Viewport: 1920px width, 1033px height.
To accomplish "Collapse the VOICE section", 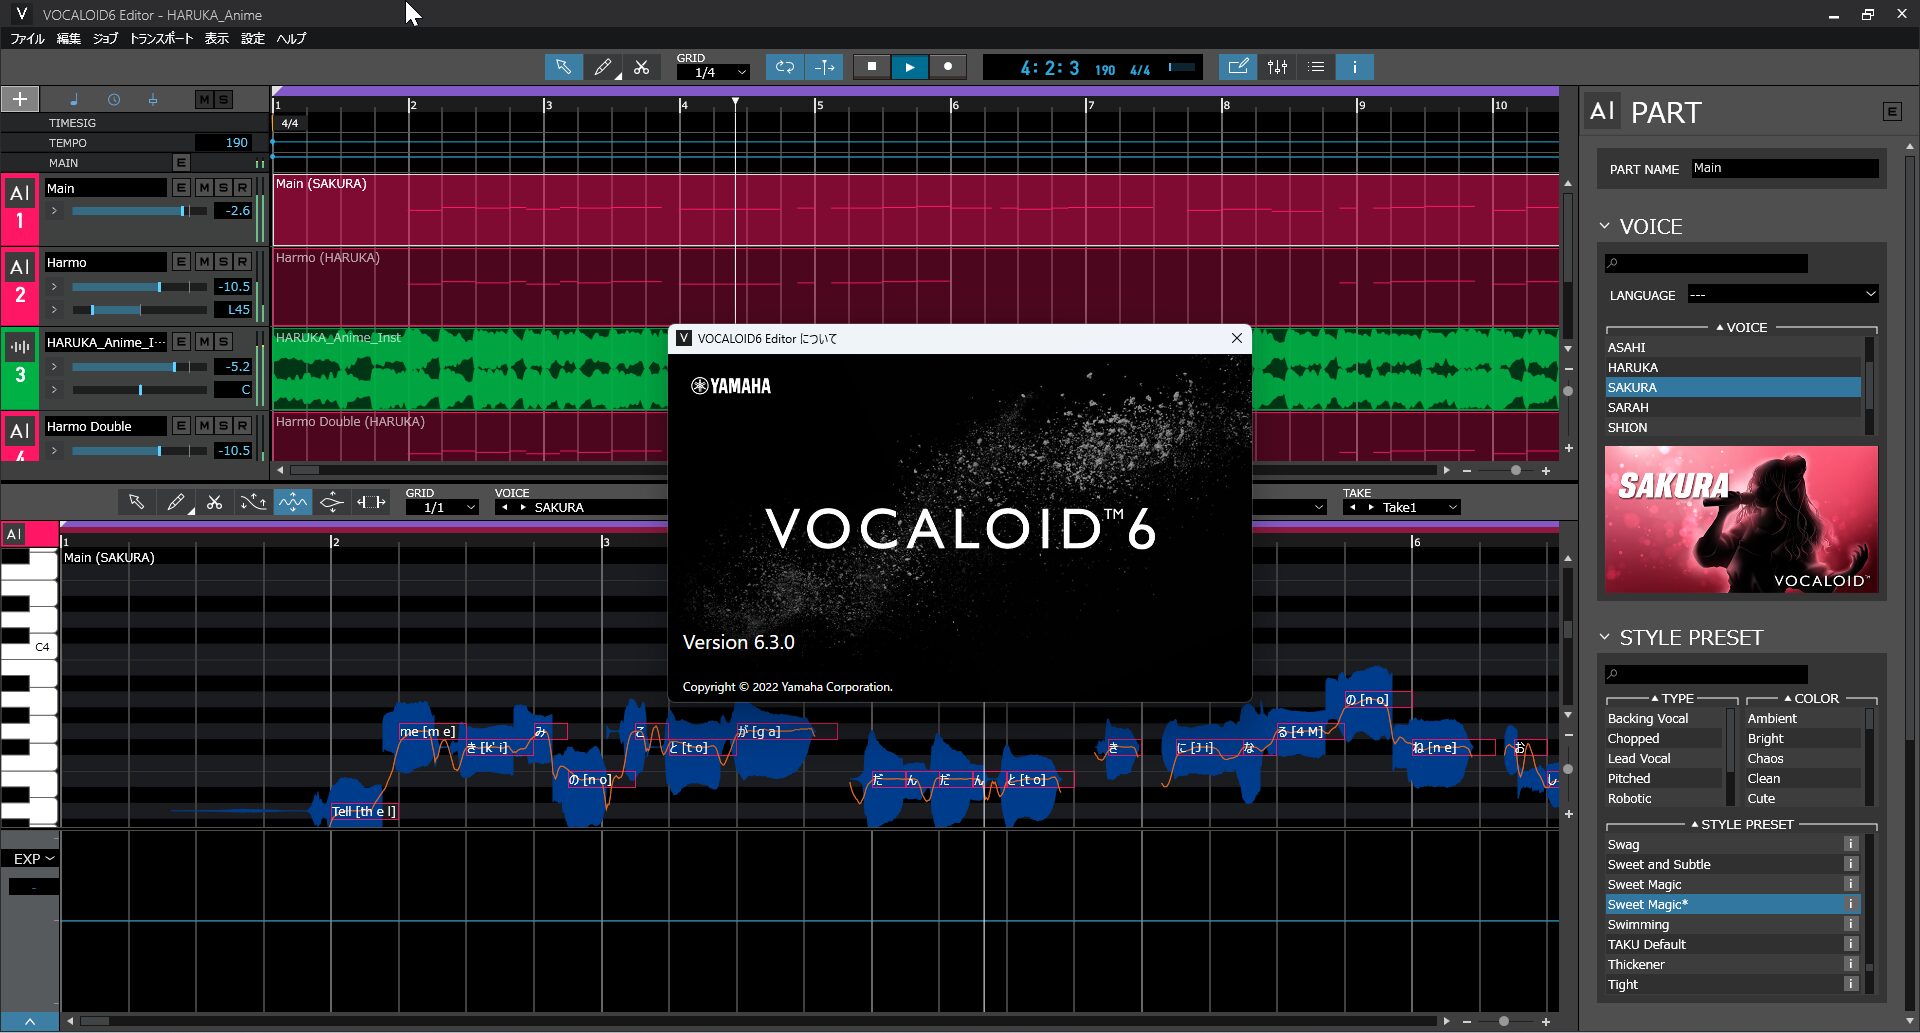I will 1605,226.
